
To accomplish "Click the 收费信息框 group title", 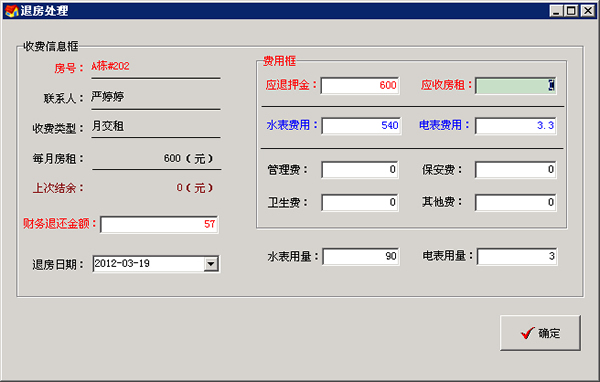I will 51,46.
